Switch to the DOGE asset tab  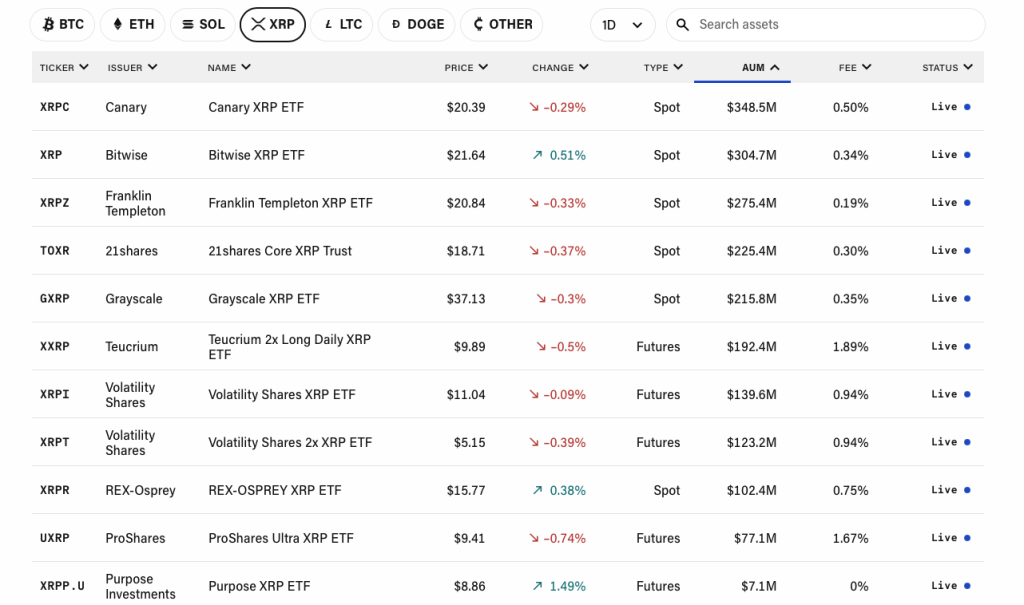pyautogui.click(x=416, y=24)
